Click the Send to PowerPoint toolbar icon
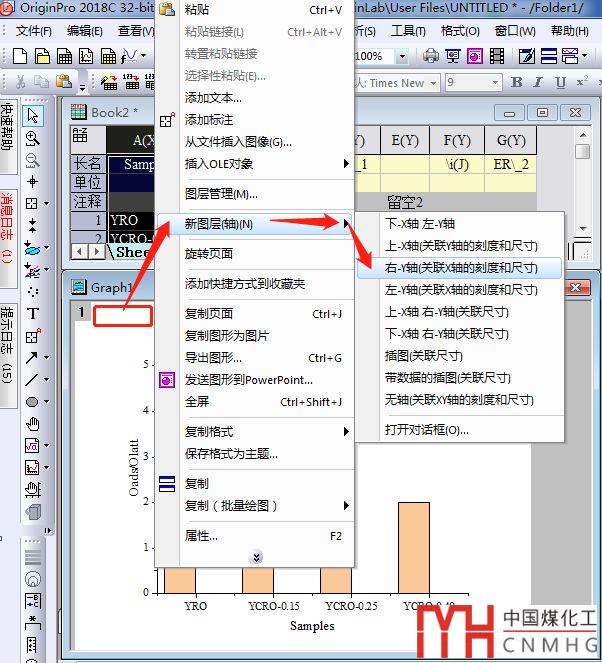 pyautogui.click(x=475, y=56)
